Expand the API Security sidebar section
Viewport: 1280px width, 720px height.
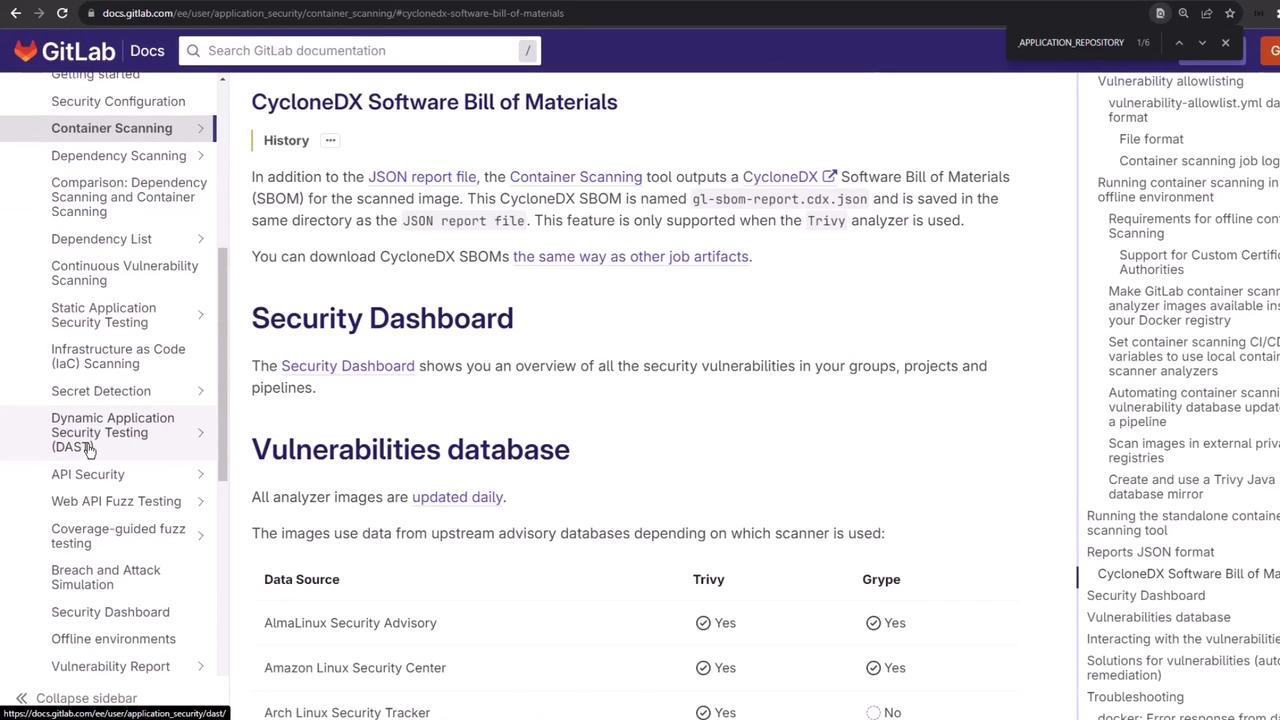[200, 475]
